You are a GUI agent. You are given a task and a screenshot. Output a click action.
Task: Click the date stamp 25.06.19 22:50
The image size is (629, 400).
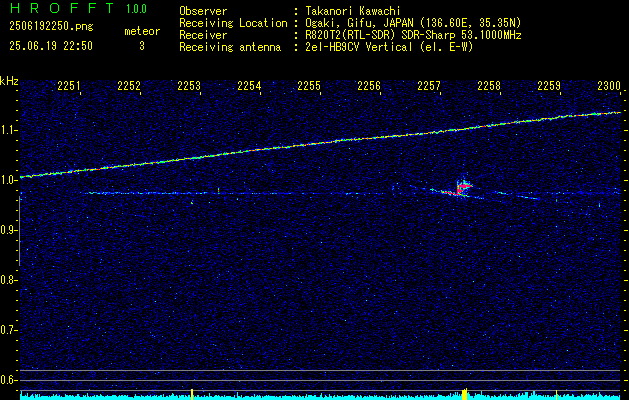[51, 46]
